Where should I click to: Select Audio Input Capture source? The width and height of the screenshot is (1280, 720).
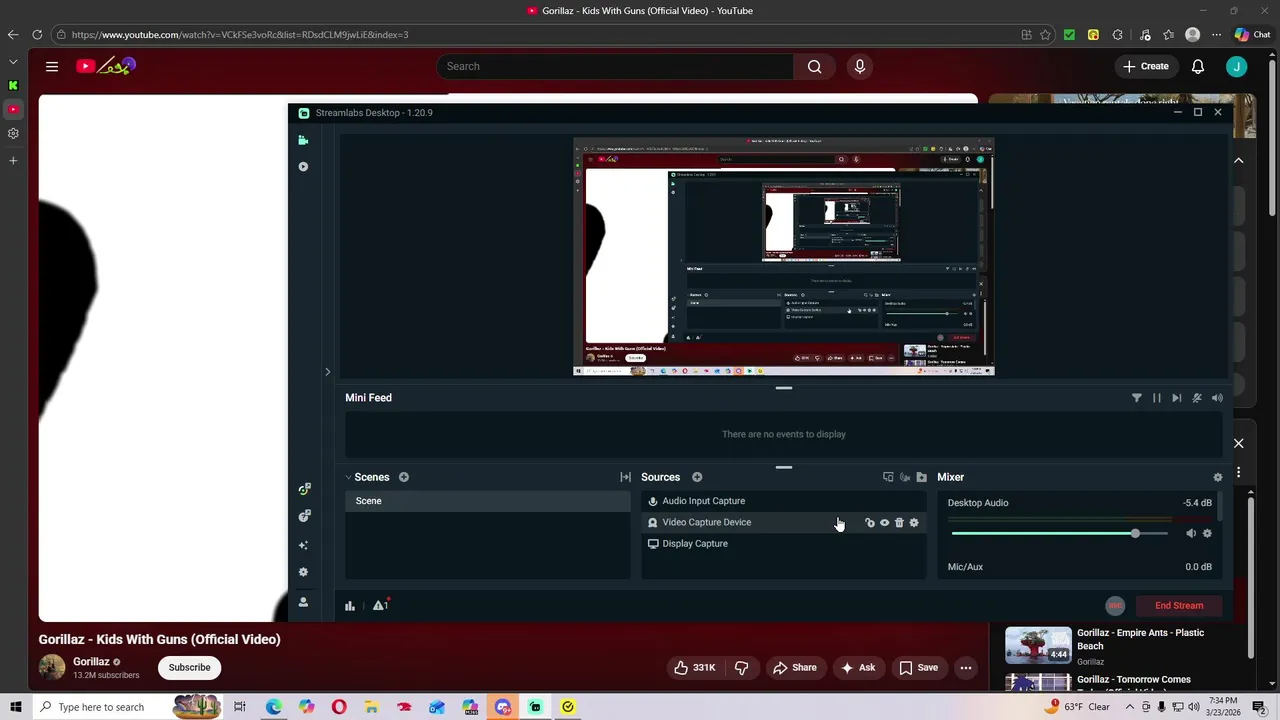pyautogui.click(x=783, y=501)
